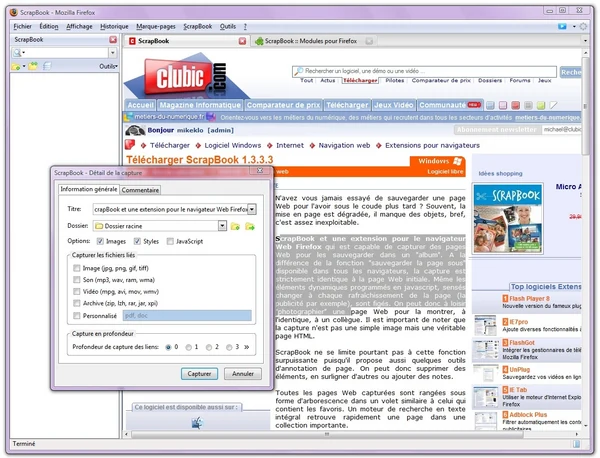The image size is (600, 458).
Task: Switch to the Commentaire tab
Action: (140, 190)
